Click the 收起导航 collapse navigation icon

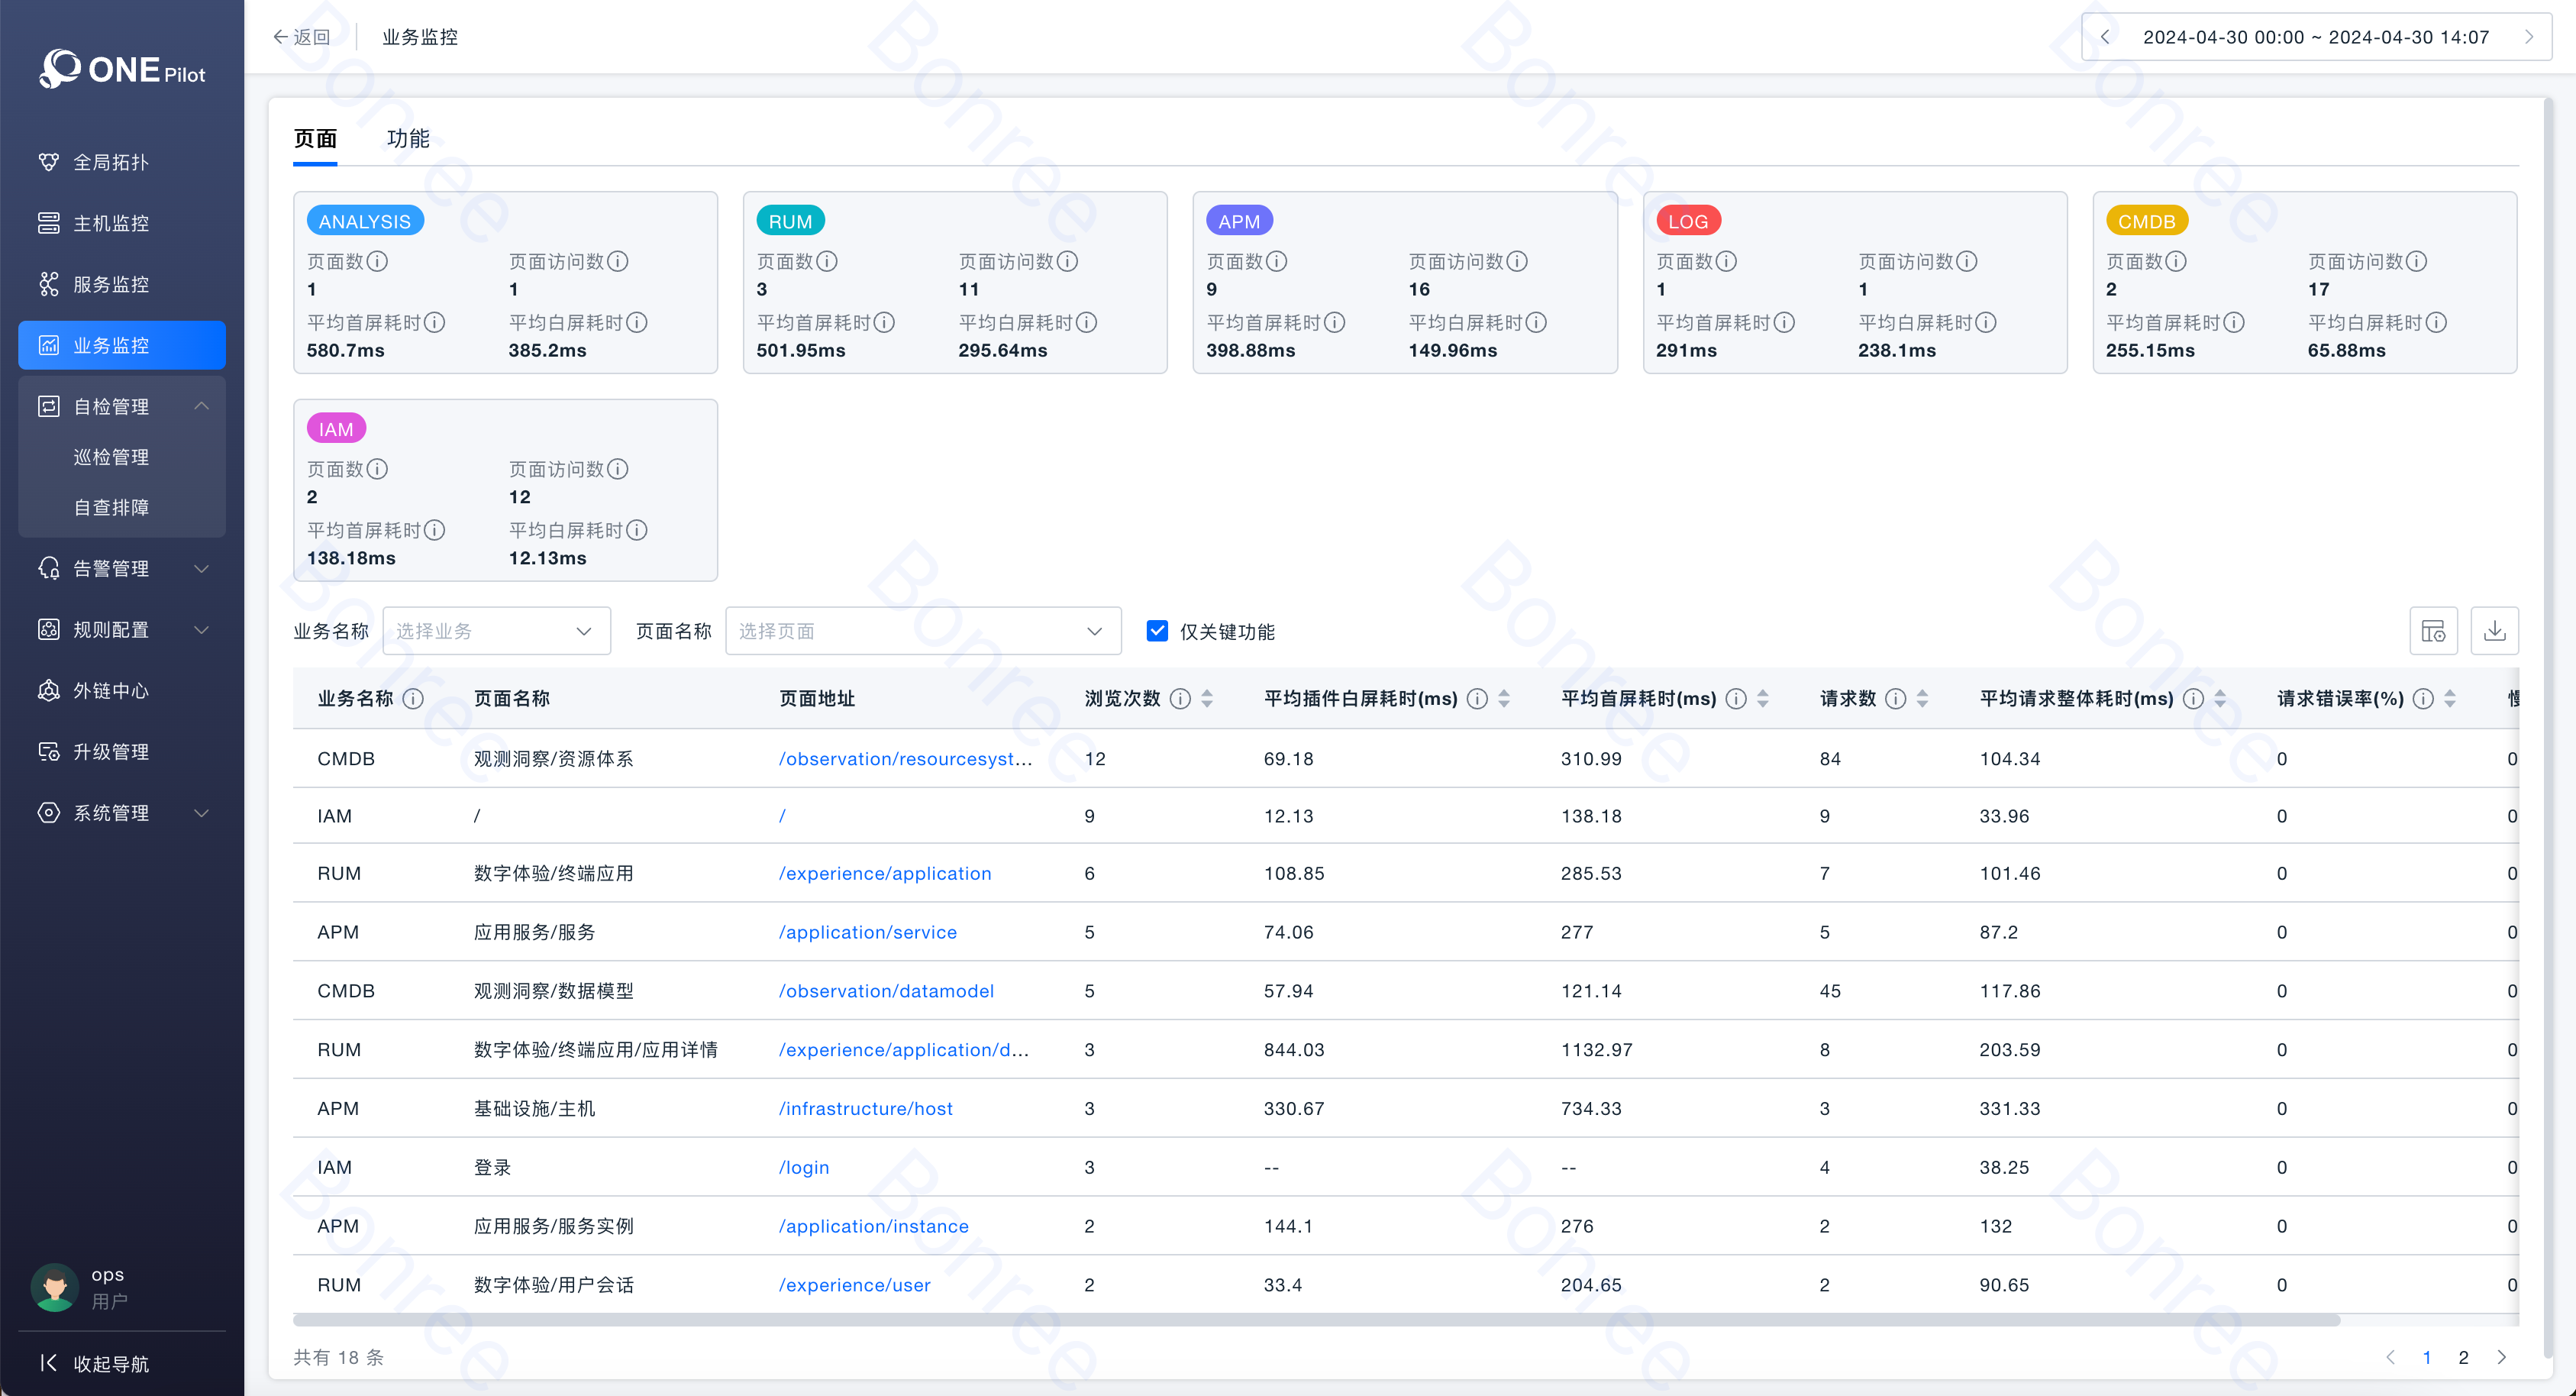pos(48,1363)
